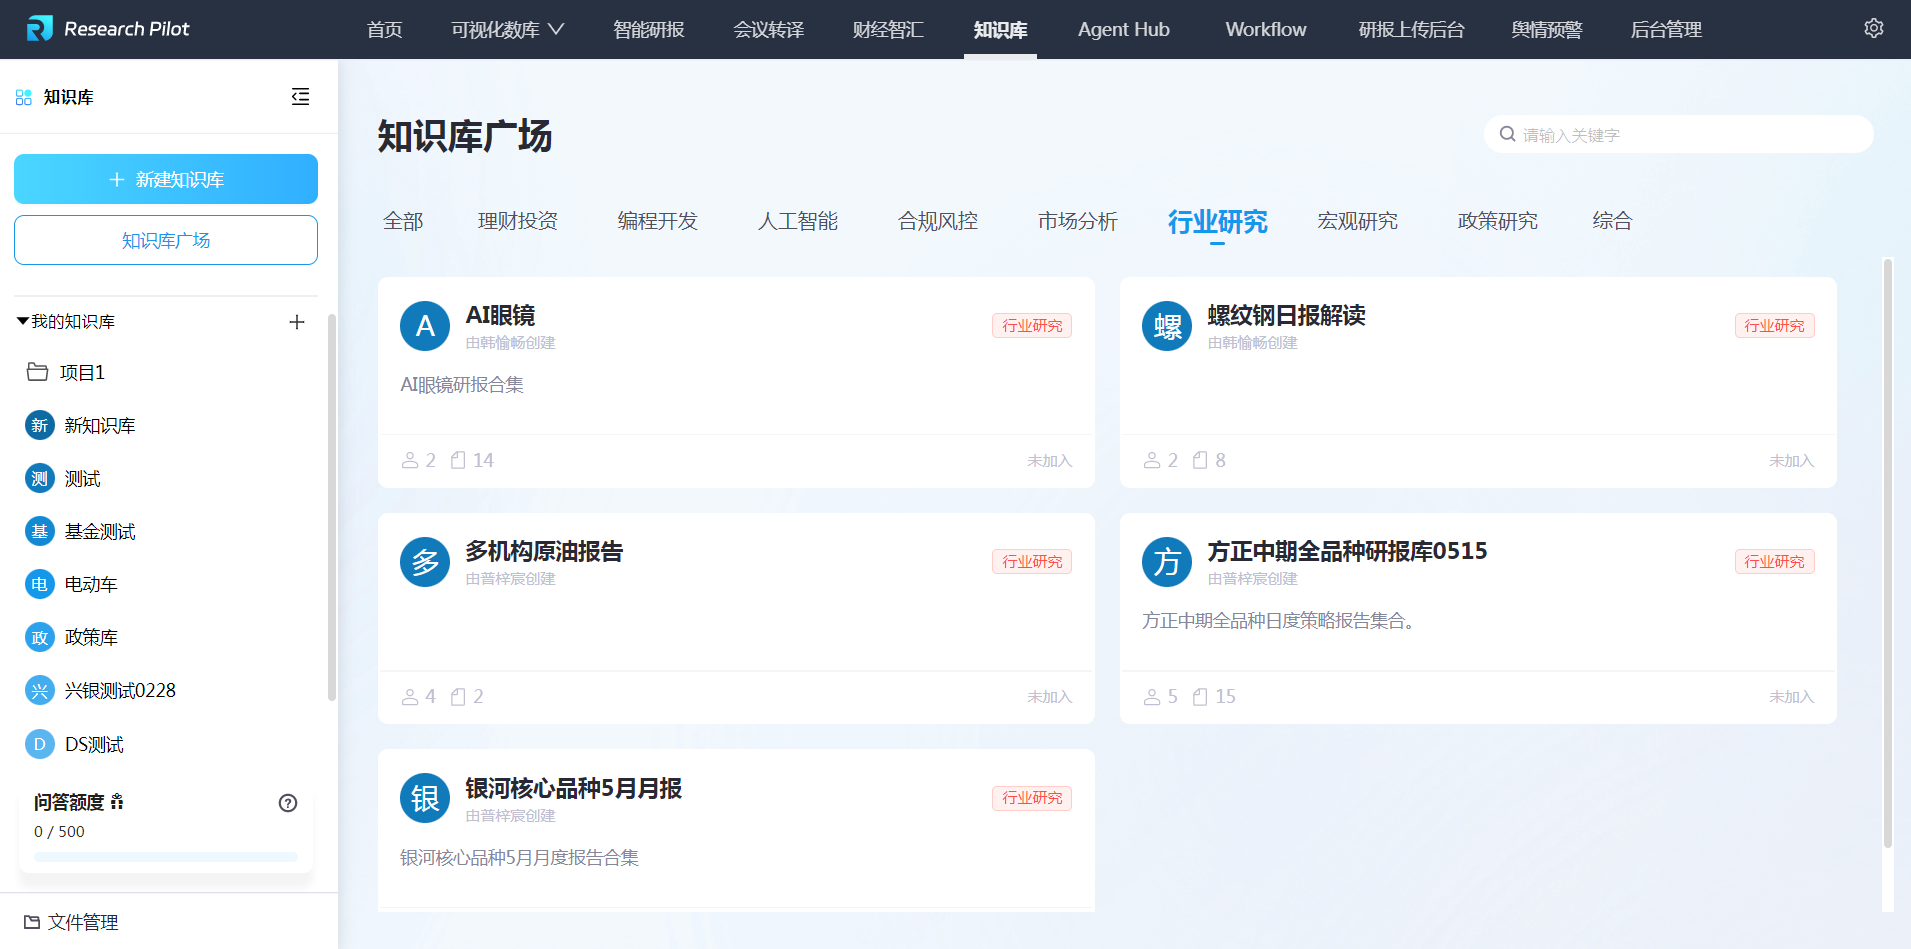
Task: Click the settings gear icon
Action: 1873,29
